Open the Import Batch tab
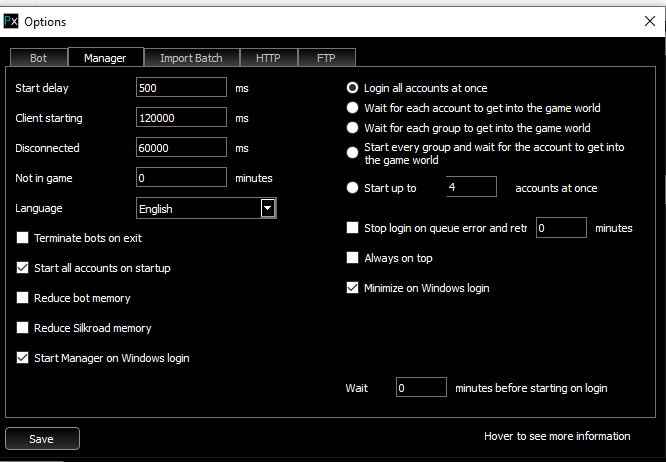The width and height of the screenshot is (666, 462). click(x=191, y=58)
